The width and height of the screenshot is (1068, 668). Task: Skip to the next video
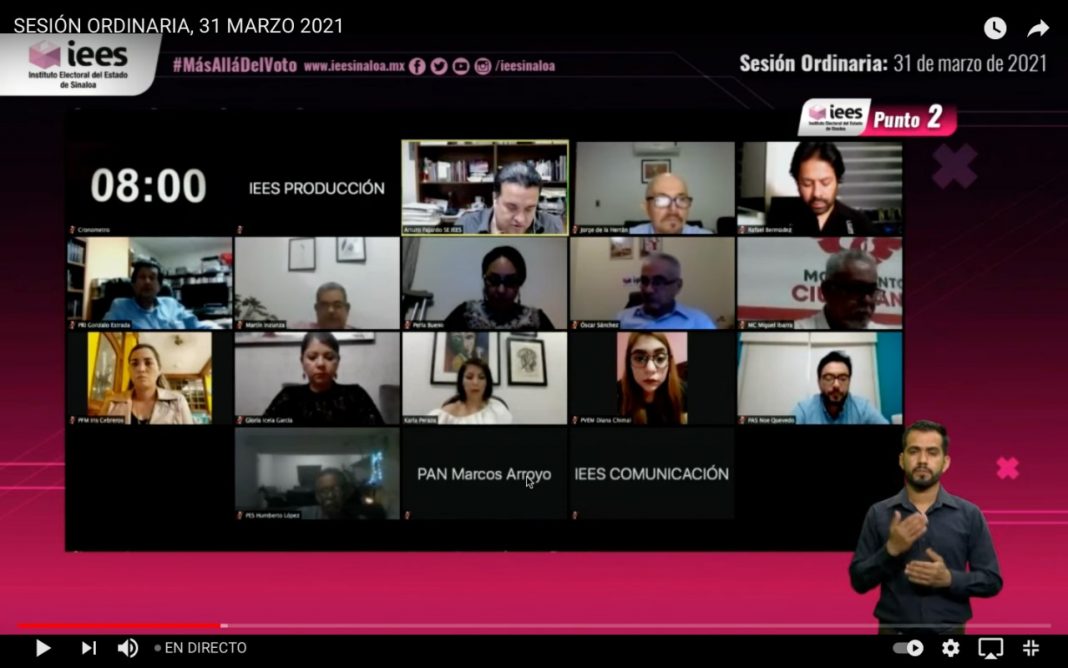point(88,648)
